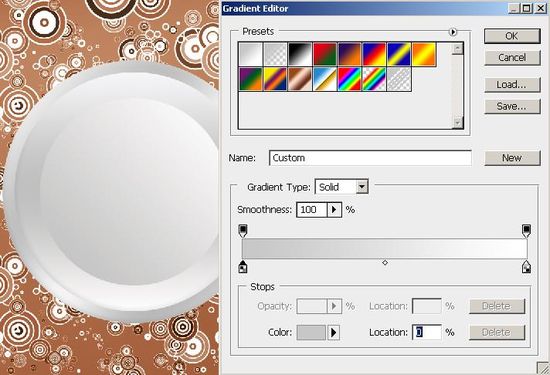The height and width of the screenshot is (375, 550).
Task: Confirm the gradient with OK
Action: (512, 36)
